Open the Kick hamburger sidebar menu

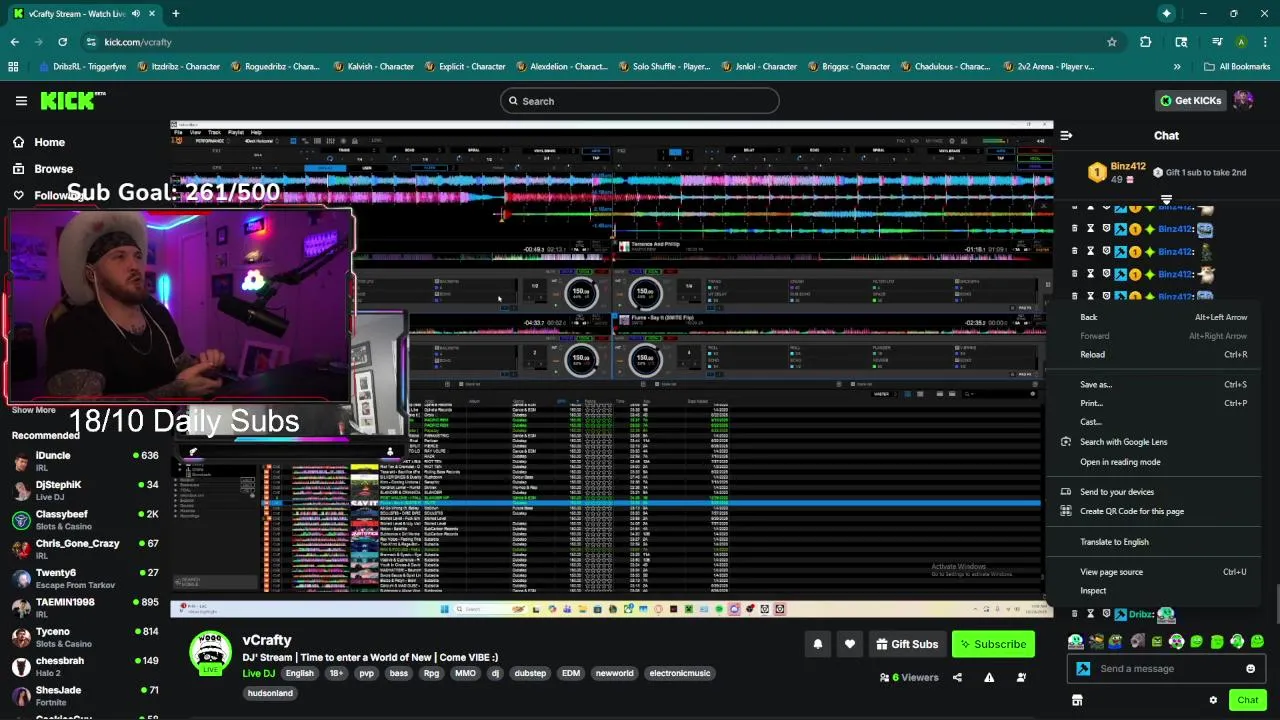pos(21,100)
